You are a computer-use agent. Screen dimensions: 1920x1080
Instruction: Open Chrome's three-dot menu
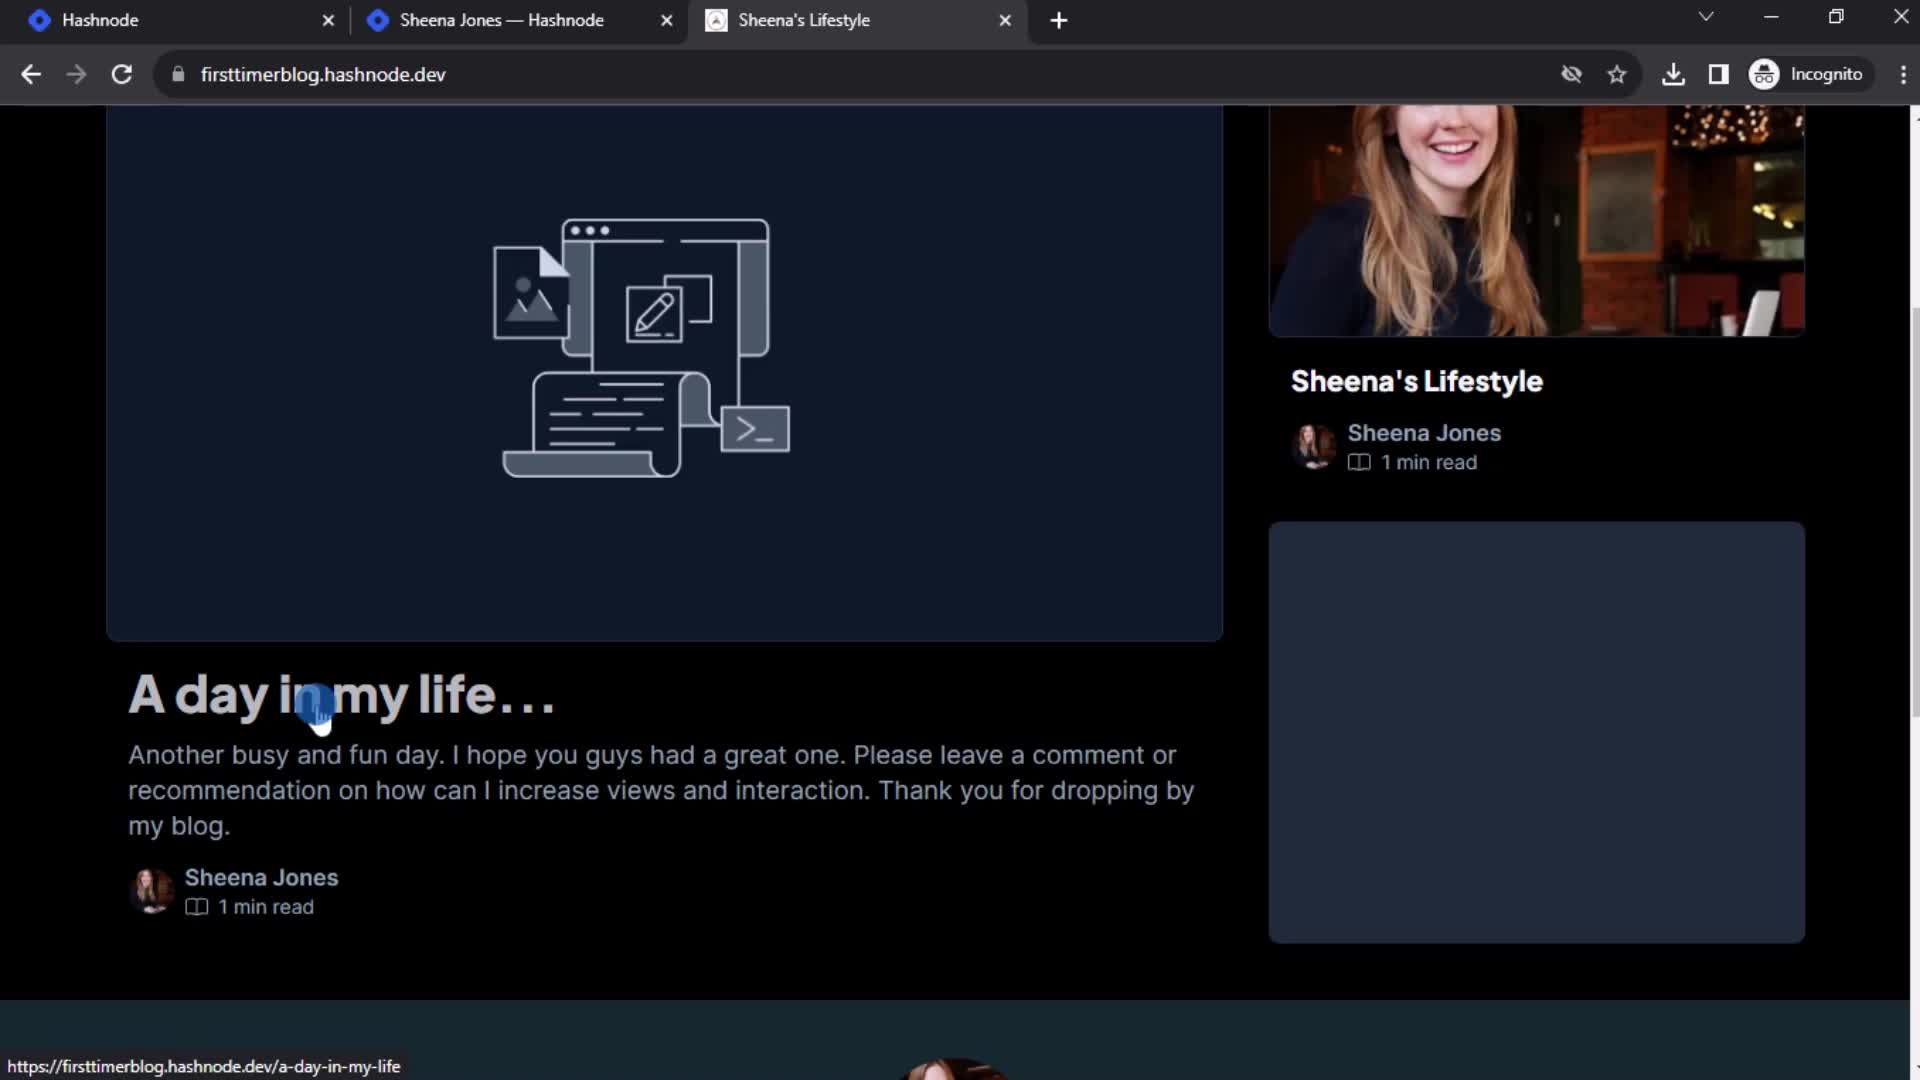click(x=1902, y=75)
